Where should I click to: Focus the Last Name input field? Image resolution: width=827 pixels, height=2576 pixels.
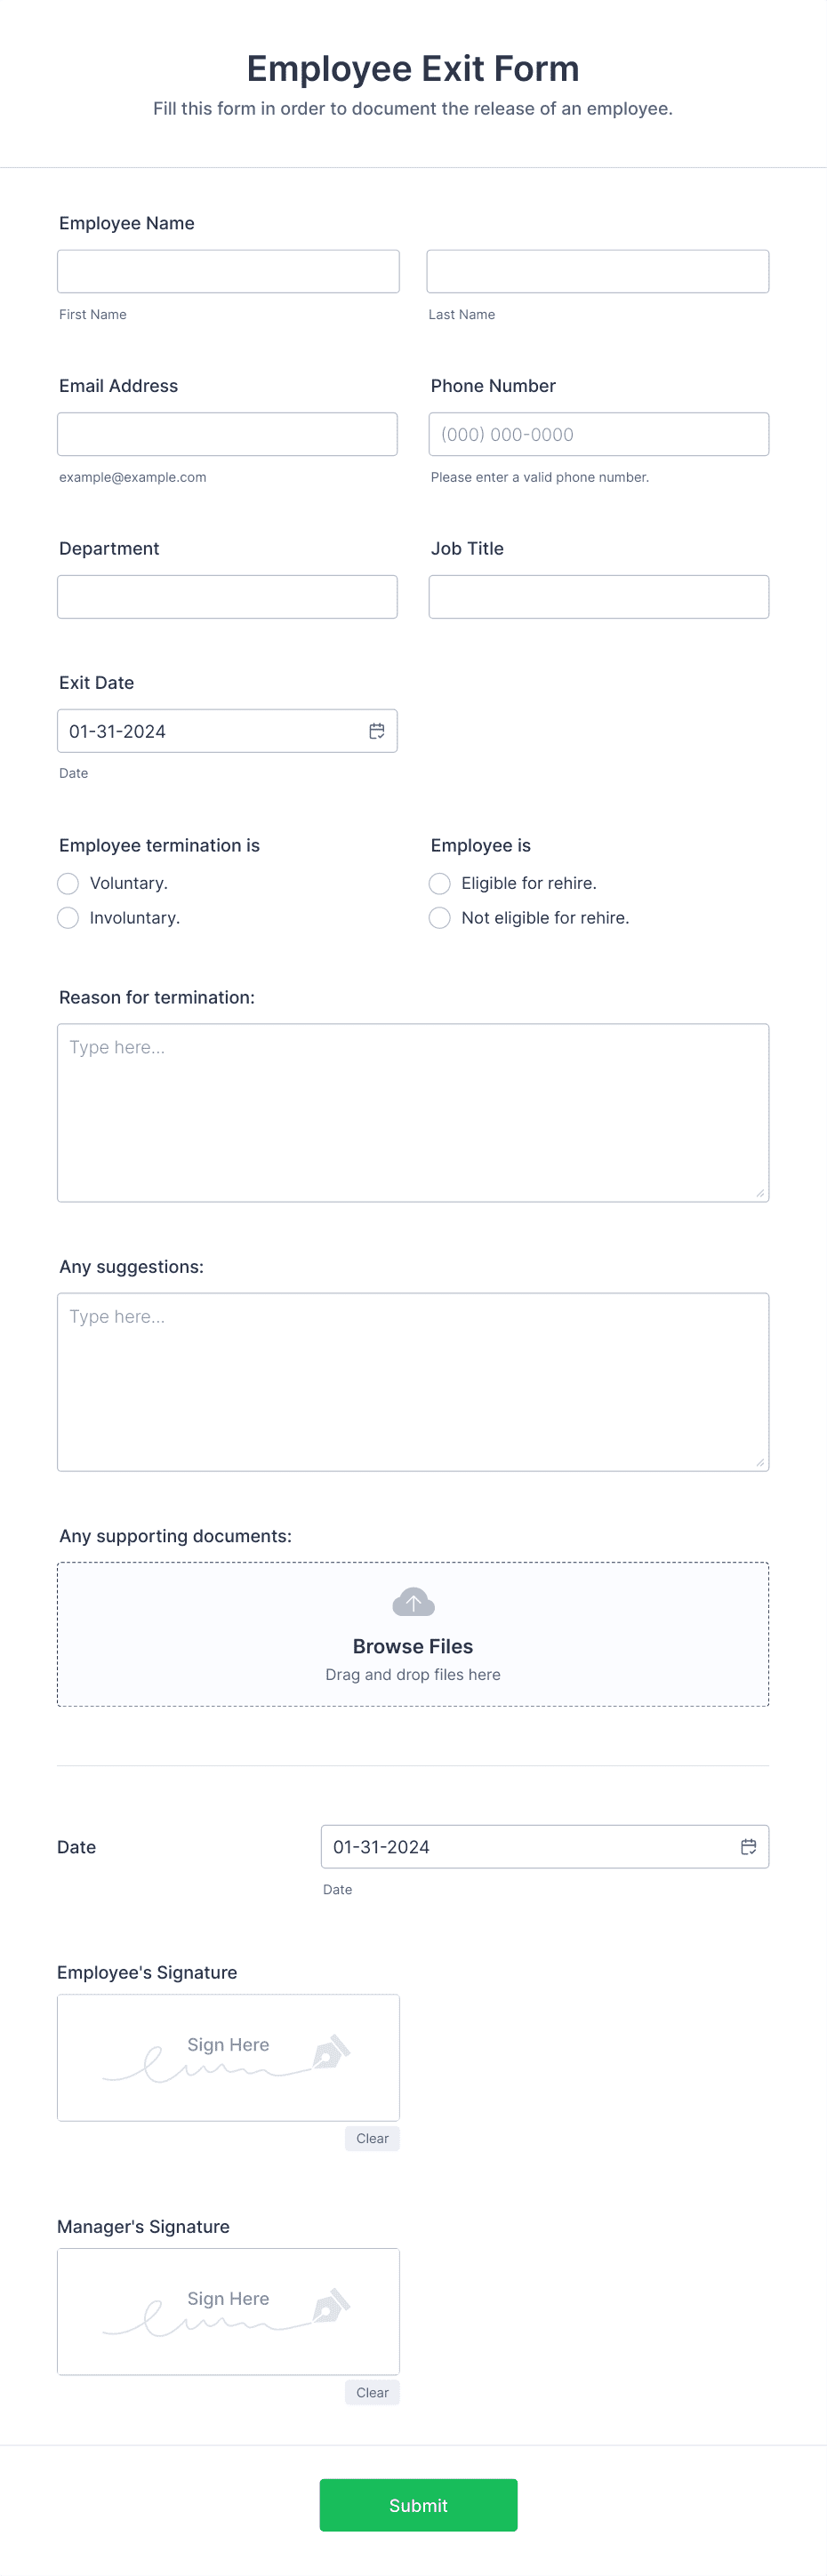597,271
